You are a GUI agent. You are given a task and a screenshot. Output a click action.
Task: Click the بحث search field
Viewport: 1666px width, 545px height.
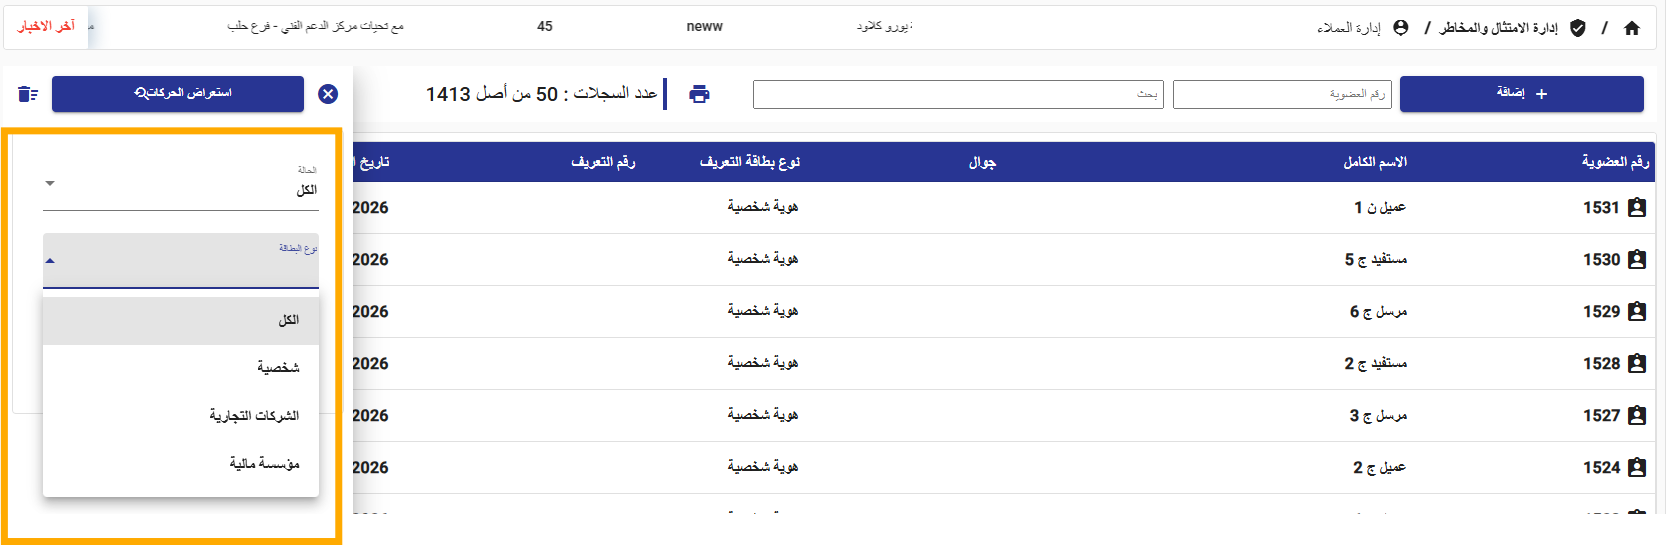click(x=957, y=94)
